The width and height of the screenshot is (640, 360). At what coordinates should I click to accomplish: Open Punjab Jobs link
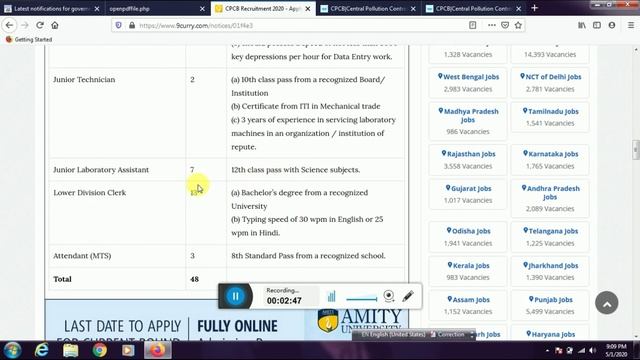(550, 300)
